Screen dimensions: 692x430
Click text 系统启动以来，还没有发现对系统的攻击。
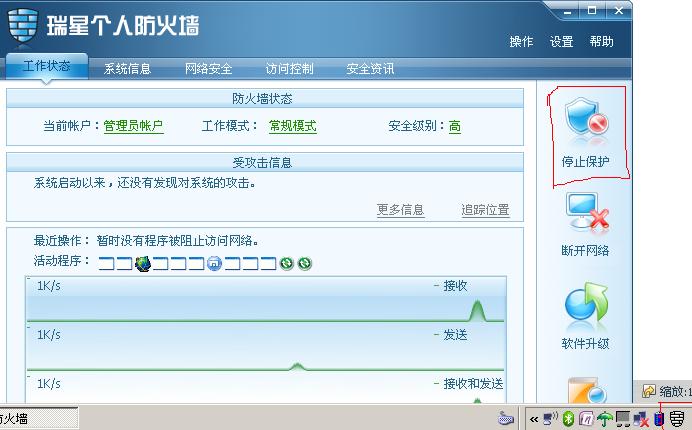[145, 183]
